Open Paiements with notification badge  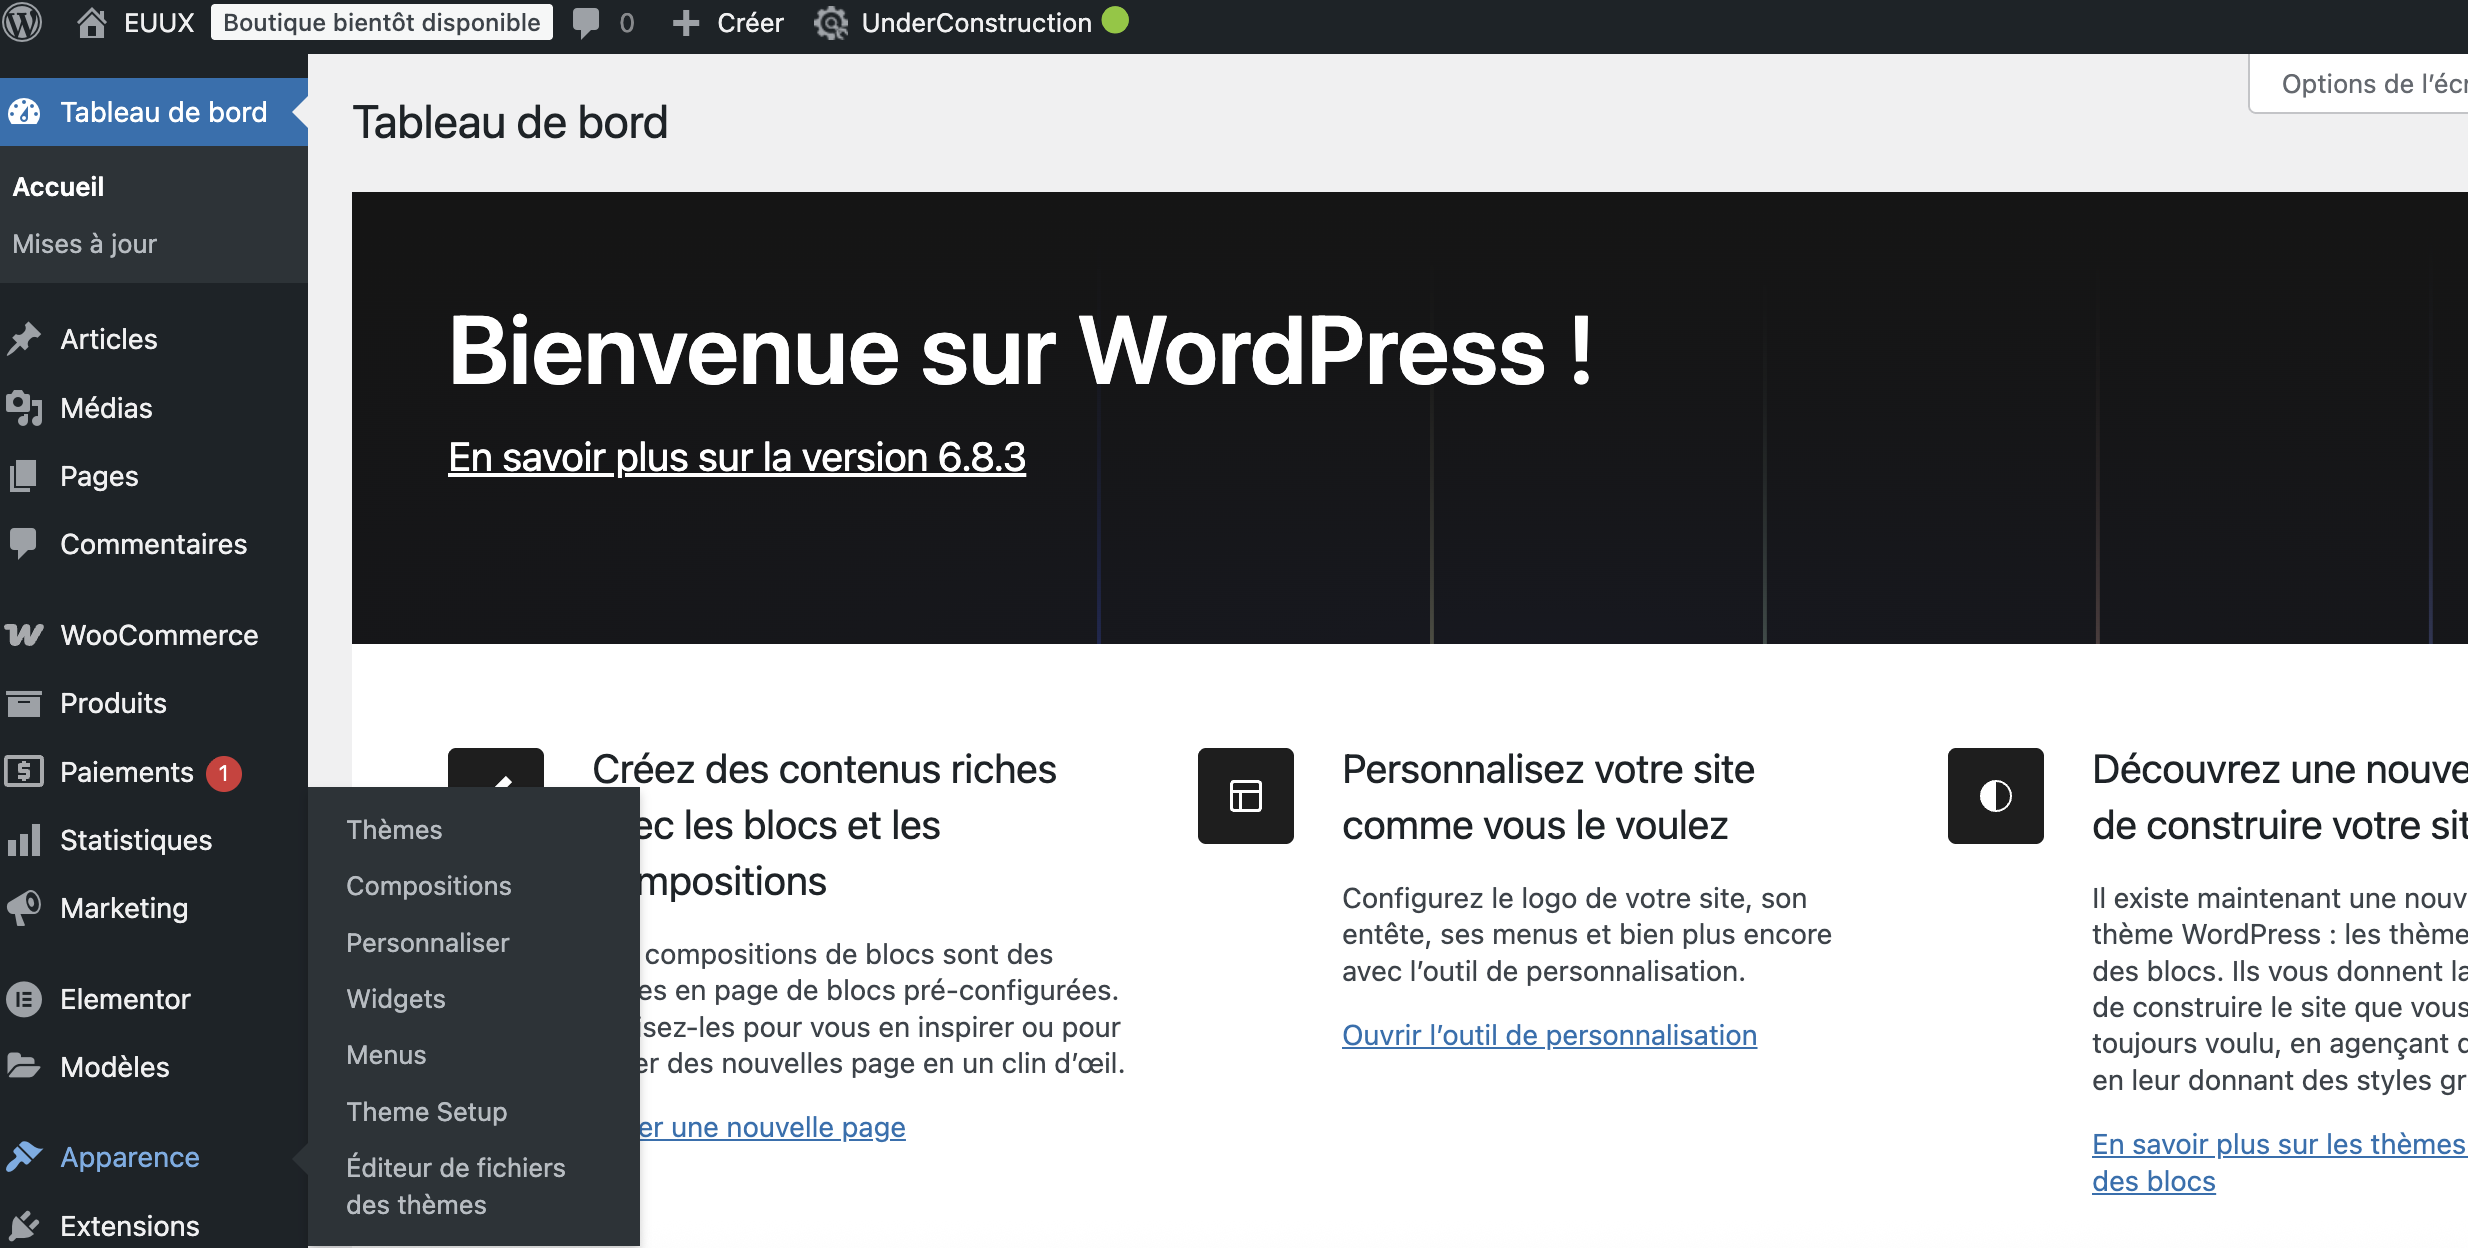tap(127, 772)
